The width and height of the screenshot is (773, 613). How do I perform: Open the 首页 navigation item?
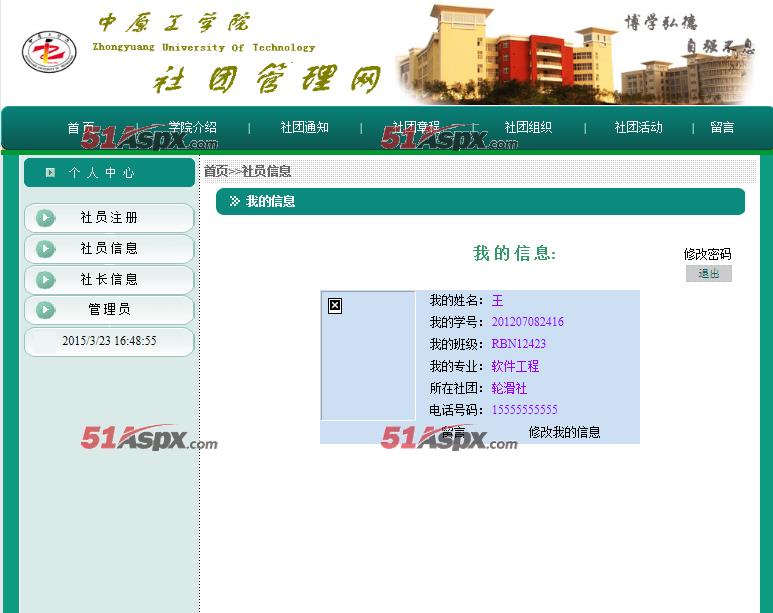tap(81, 128)
